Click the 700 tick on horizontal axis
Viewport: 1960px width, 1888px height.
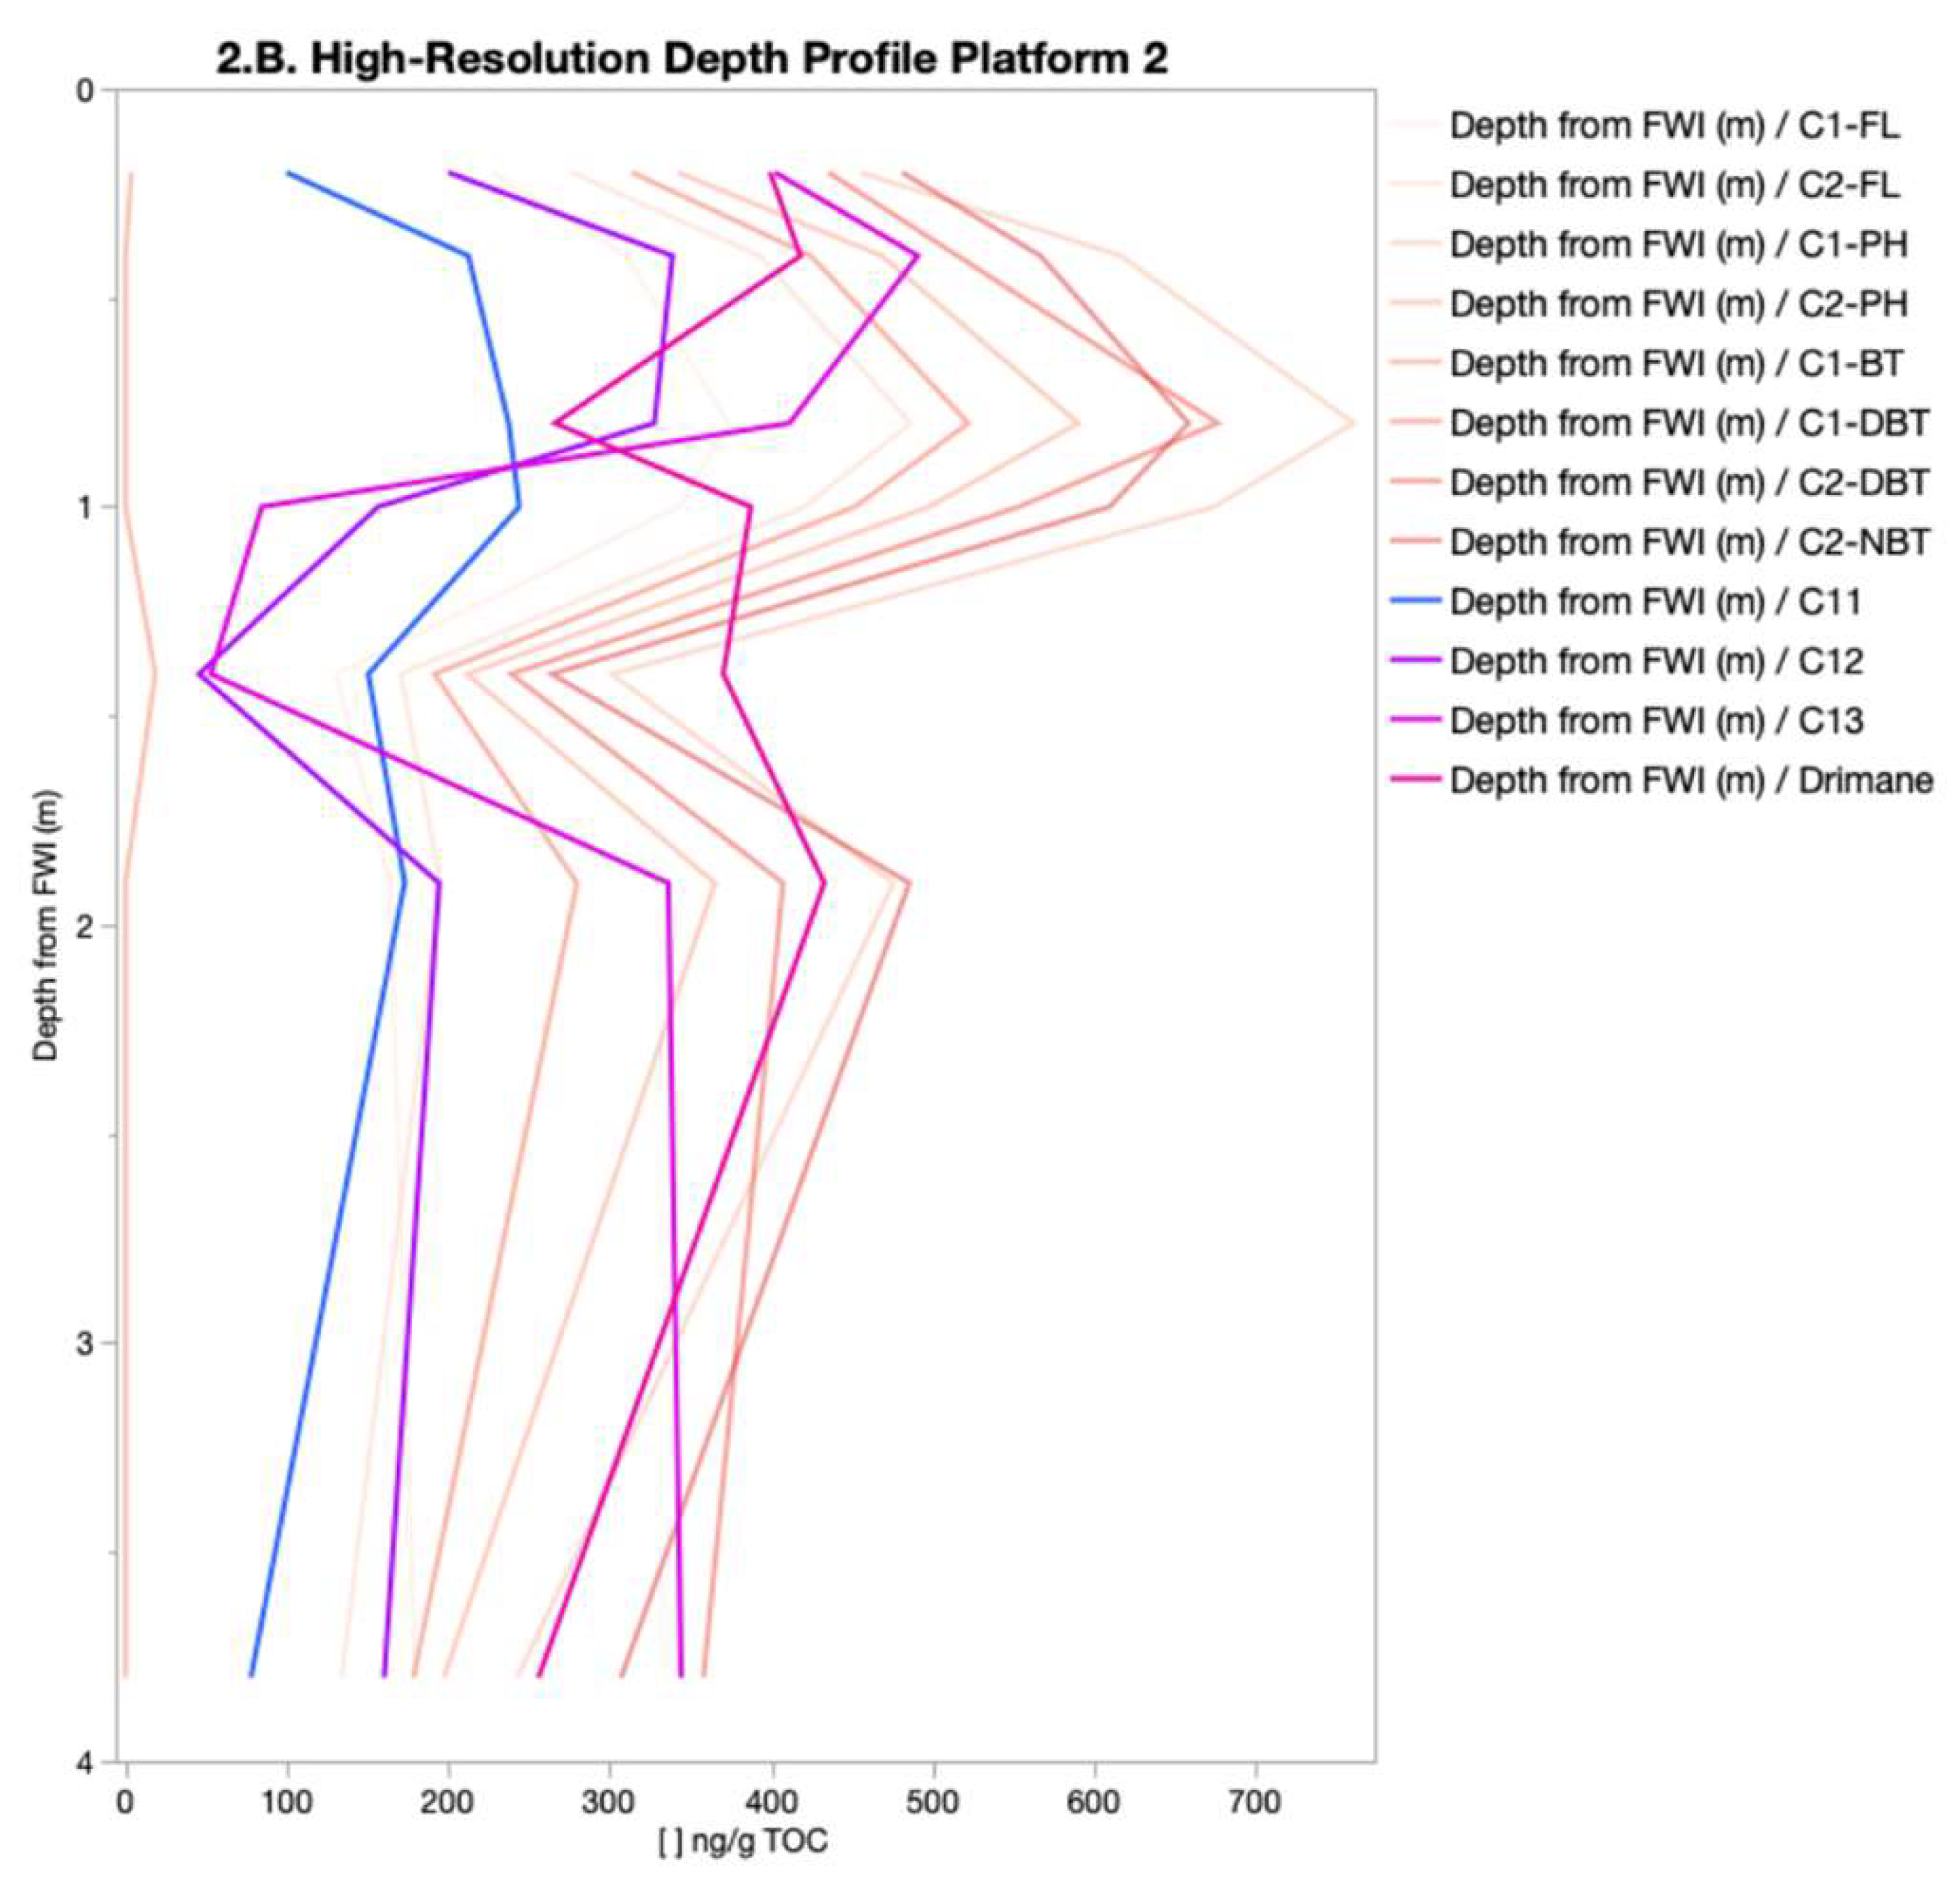click(x=1255, y=1801)
